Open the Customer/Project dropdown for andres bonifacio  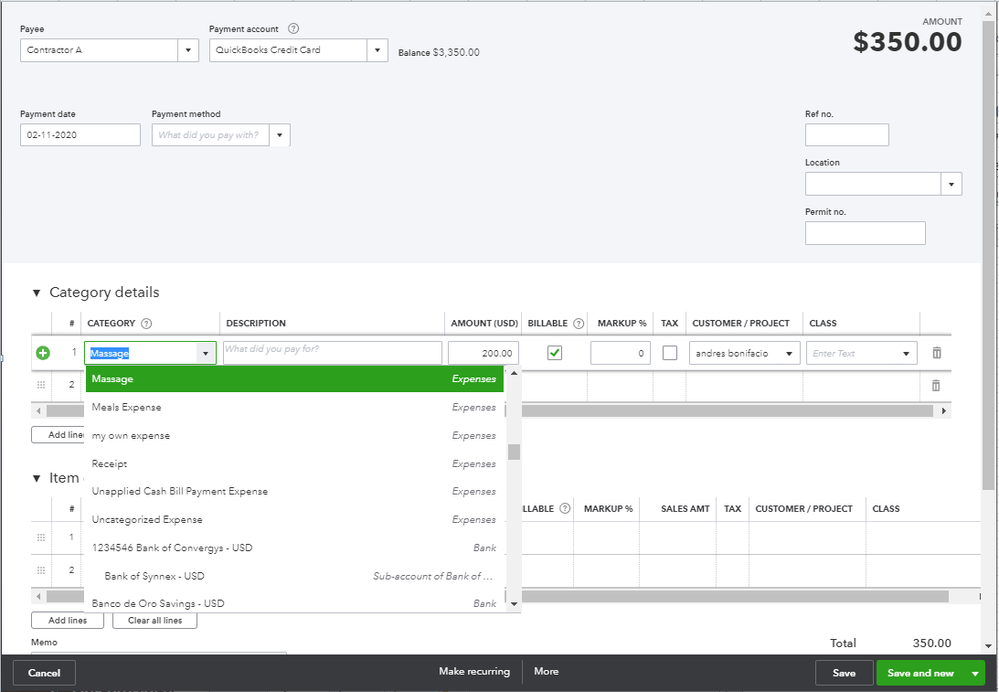tap(789, 353)
